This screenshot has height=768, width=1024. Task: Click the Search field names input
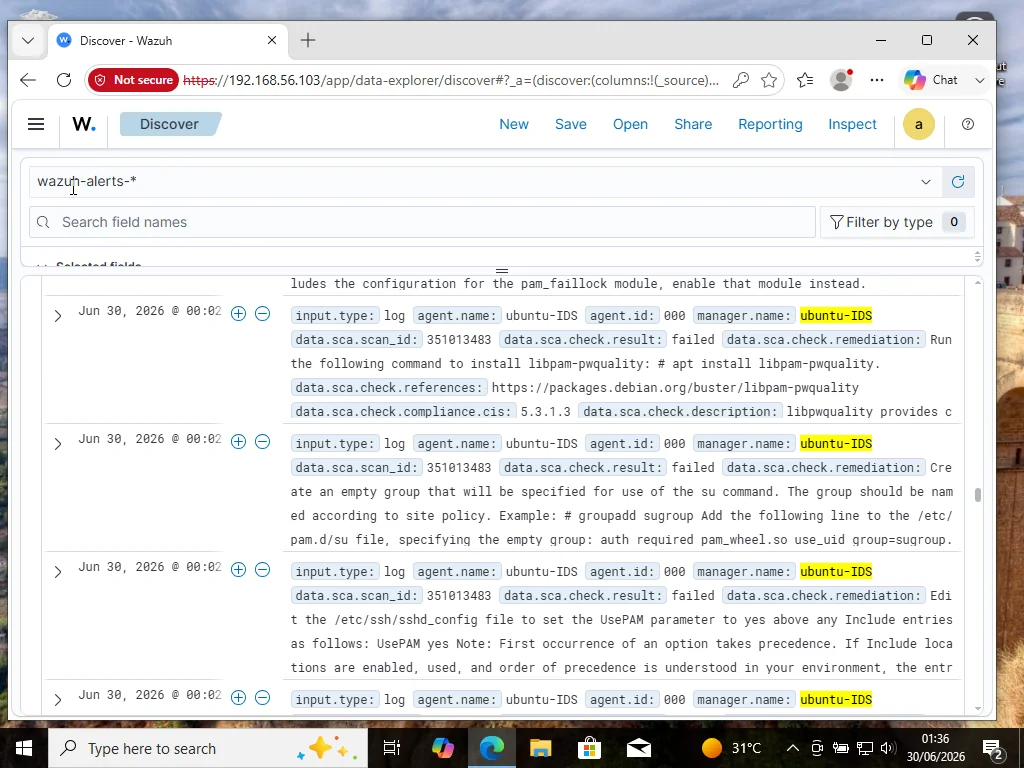click(x=423, y=222)
